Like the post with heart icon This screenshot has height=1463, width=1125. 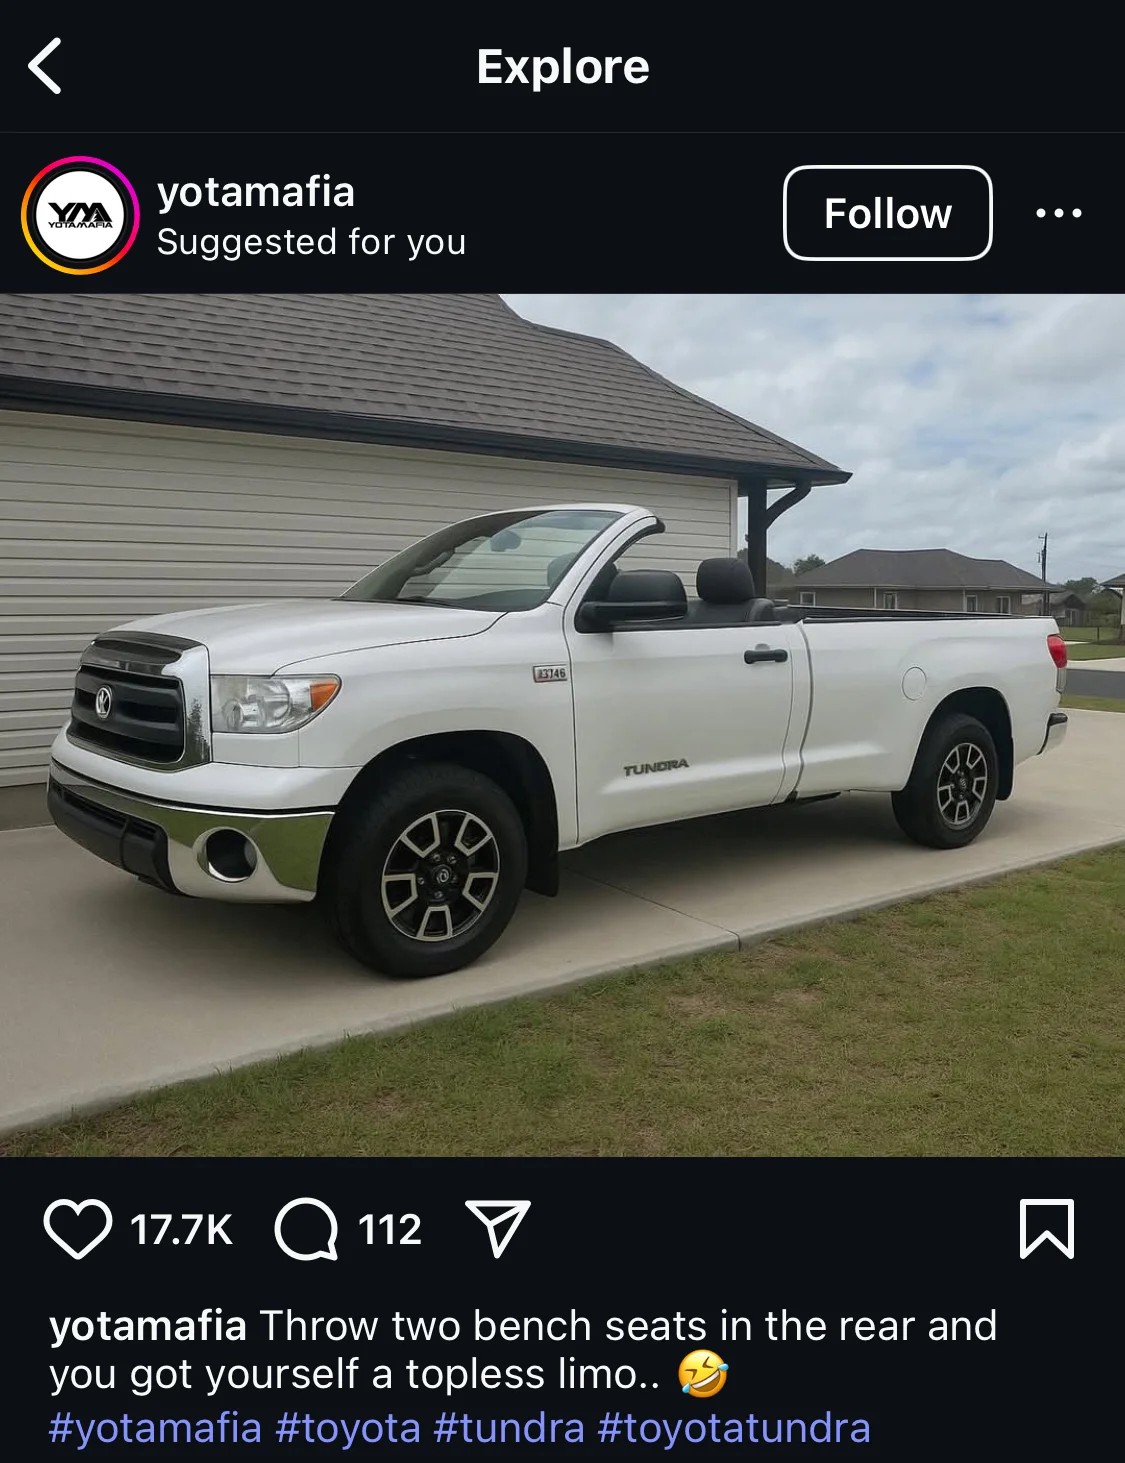click(x=77, y=1228)
